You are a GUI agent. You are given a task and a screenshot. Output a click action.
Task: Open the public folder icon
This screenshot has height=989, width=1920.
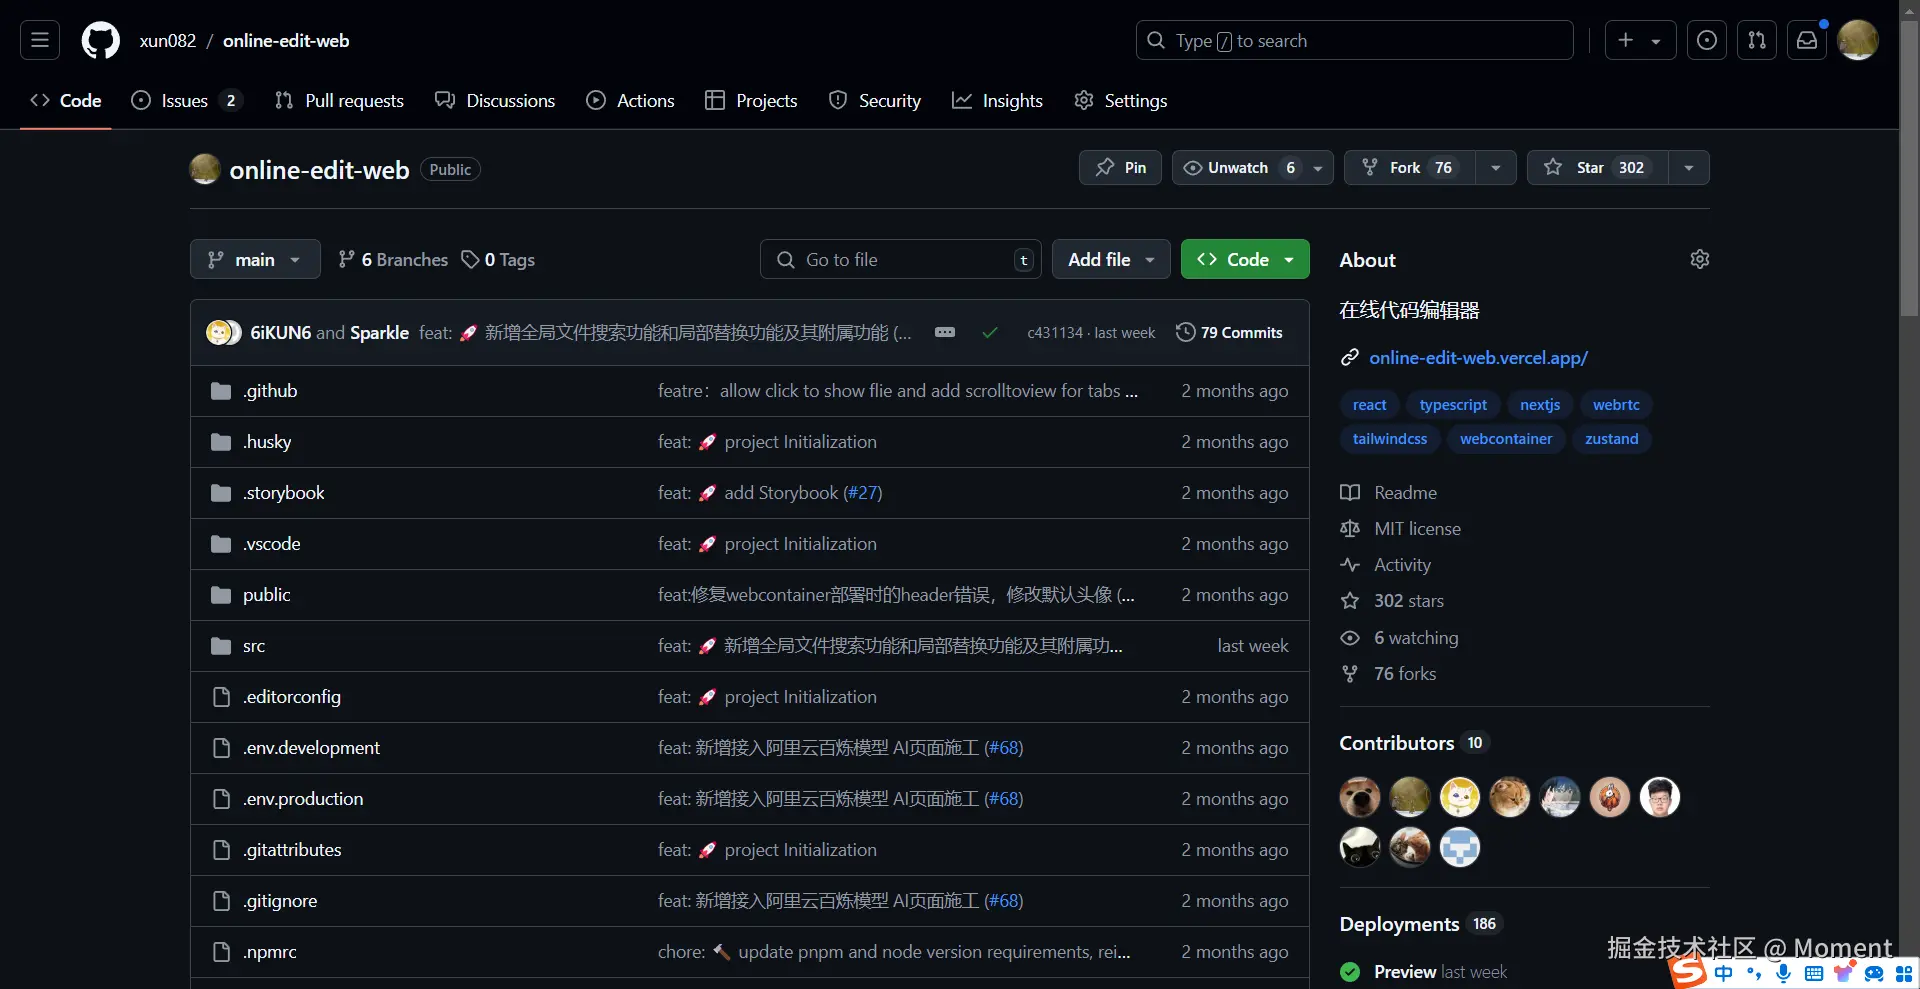coord(221,595)
